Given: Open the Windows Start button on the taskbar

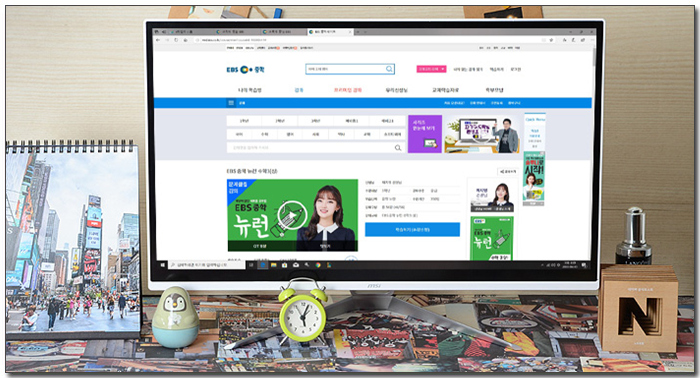Looking at the screenshot, I should (x=162, y=265).
